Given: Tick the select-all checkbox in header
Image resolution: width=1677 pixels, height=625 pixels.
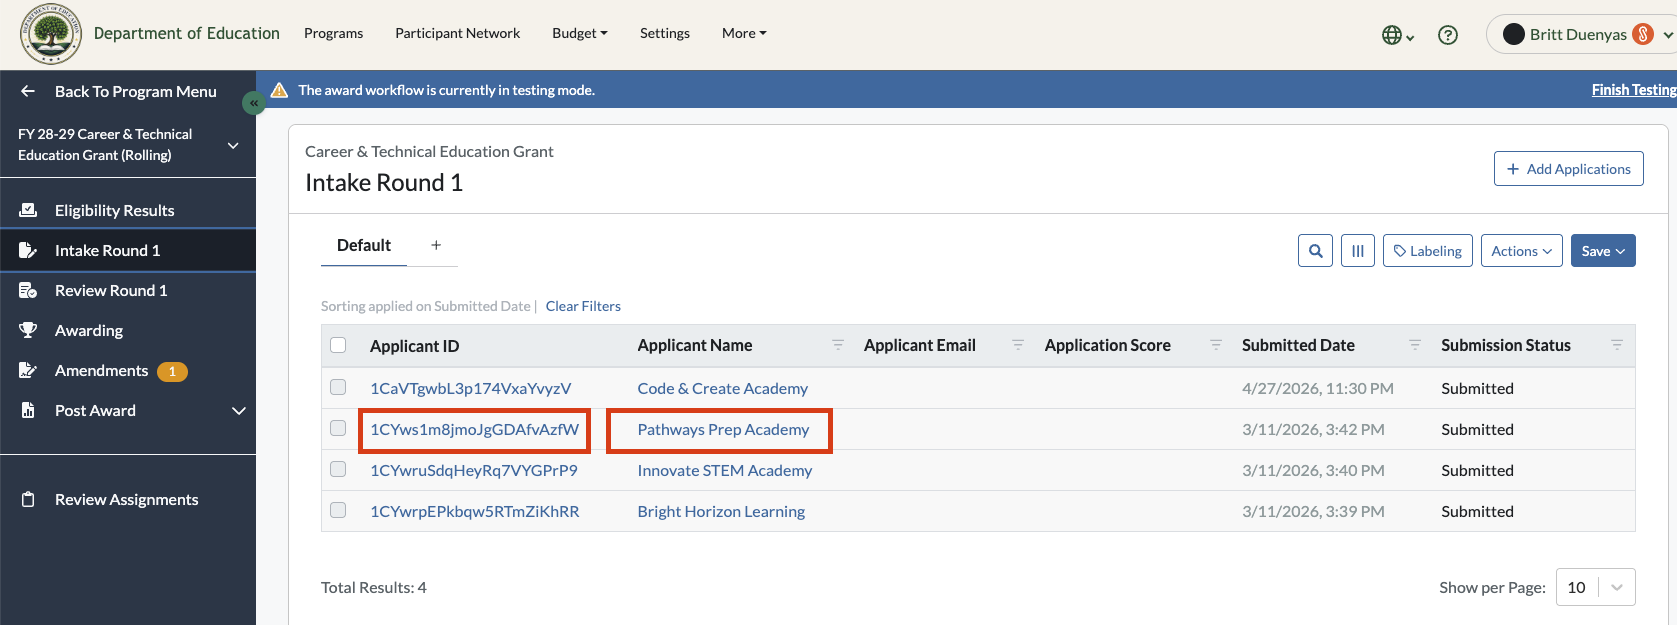Looking at the screenshot, I should coord(338,345).
